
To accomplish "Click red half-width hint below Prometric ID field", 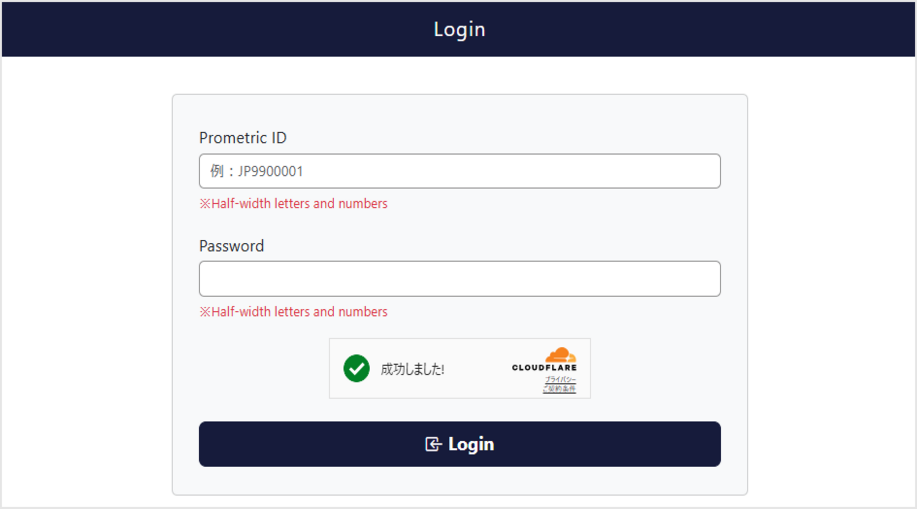I will (293, 204).
